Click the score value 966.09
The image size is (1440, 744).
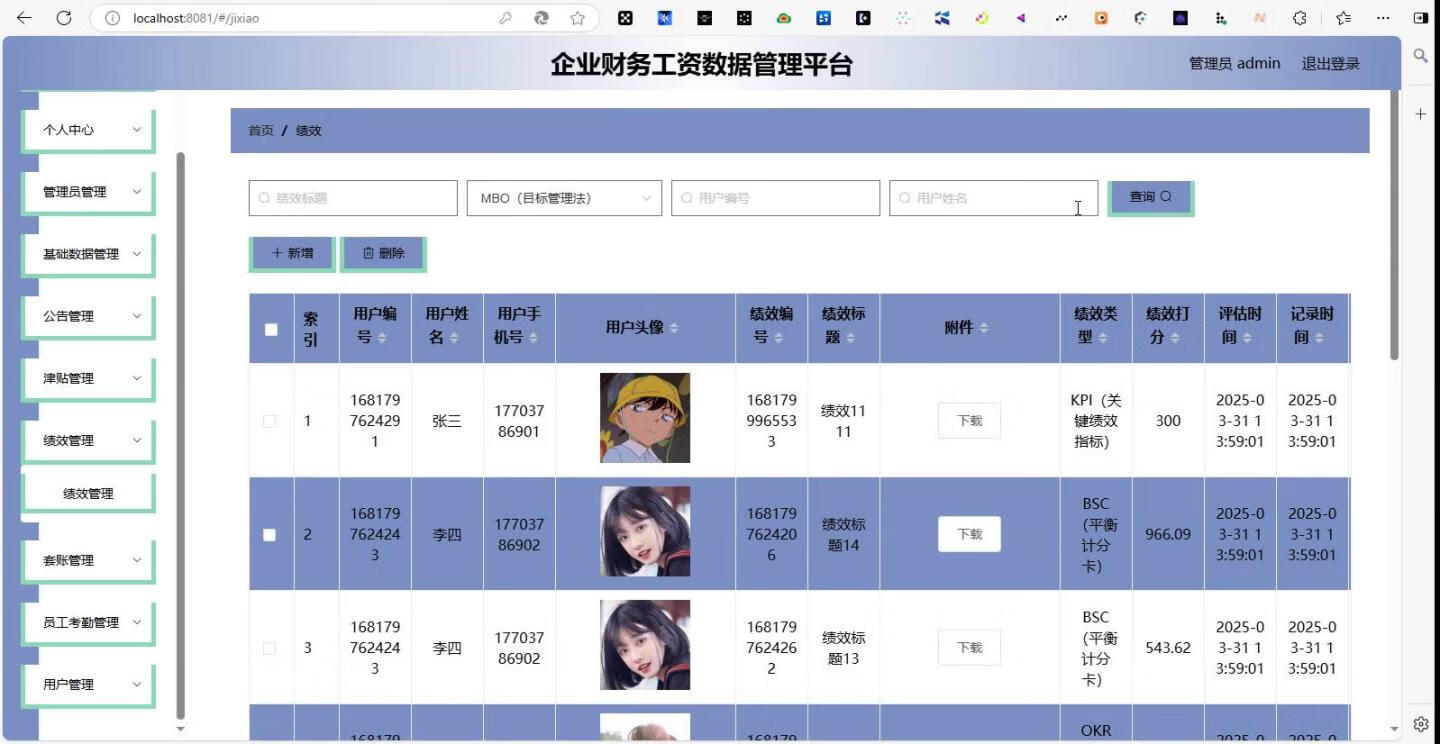pyautogui.click(x=1168, y=534)
